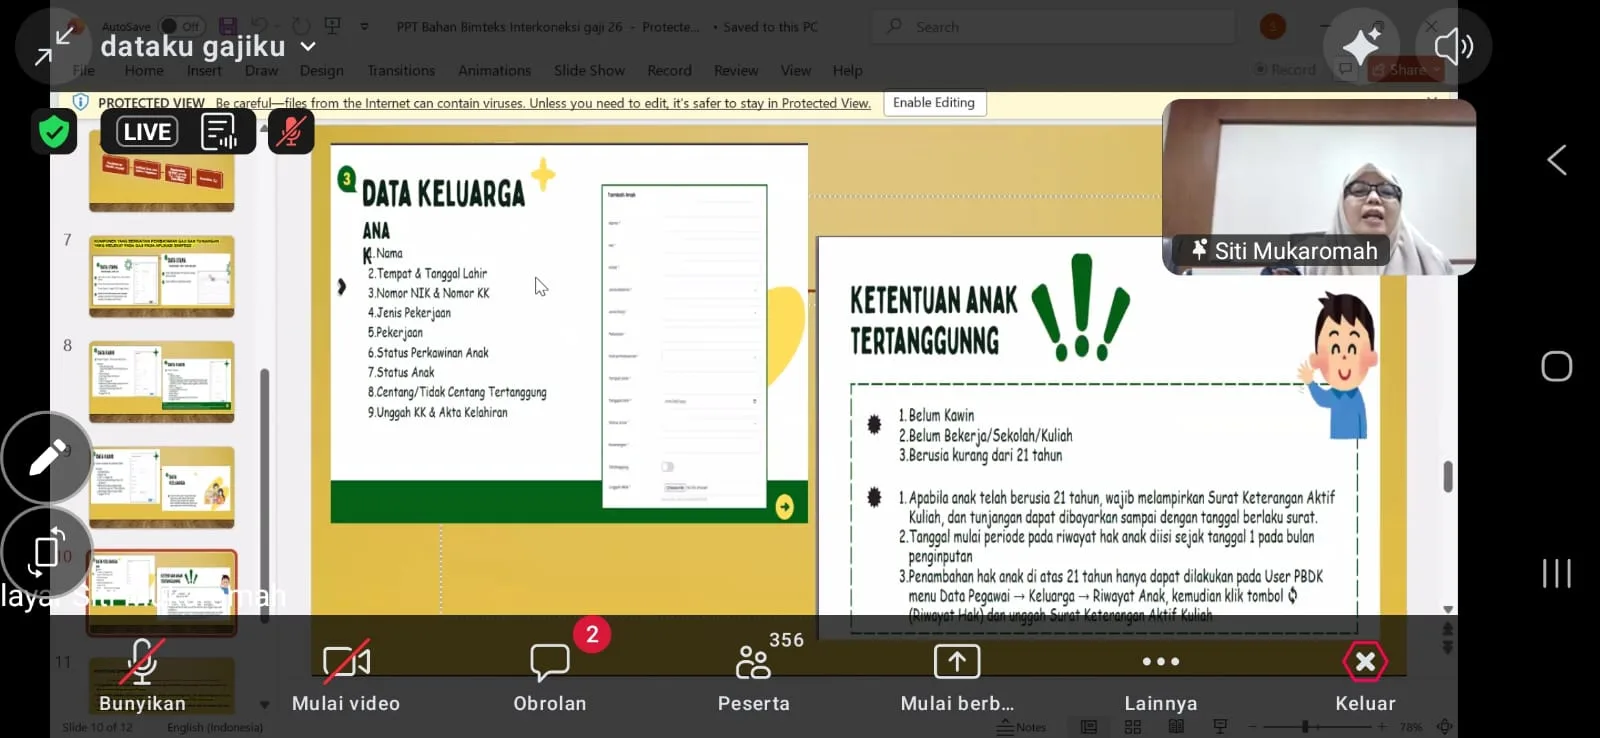
Task: Switch to Slide Sorter view icon
Action: (1132, 727)
